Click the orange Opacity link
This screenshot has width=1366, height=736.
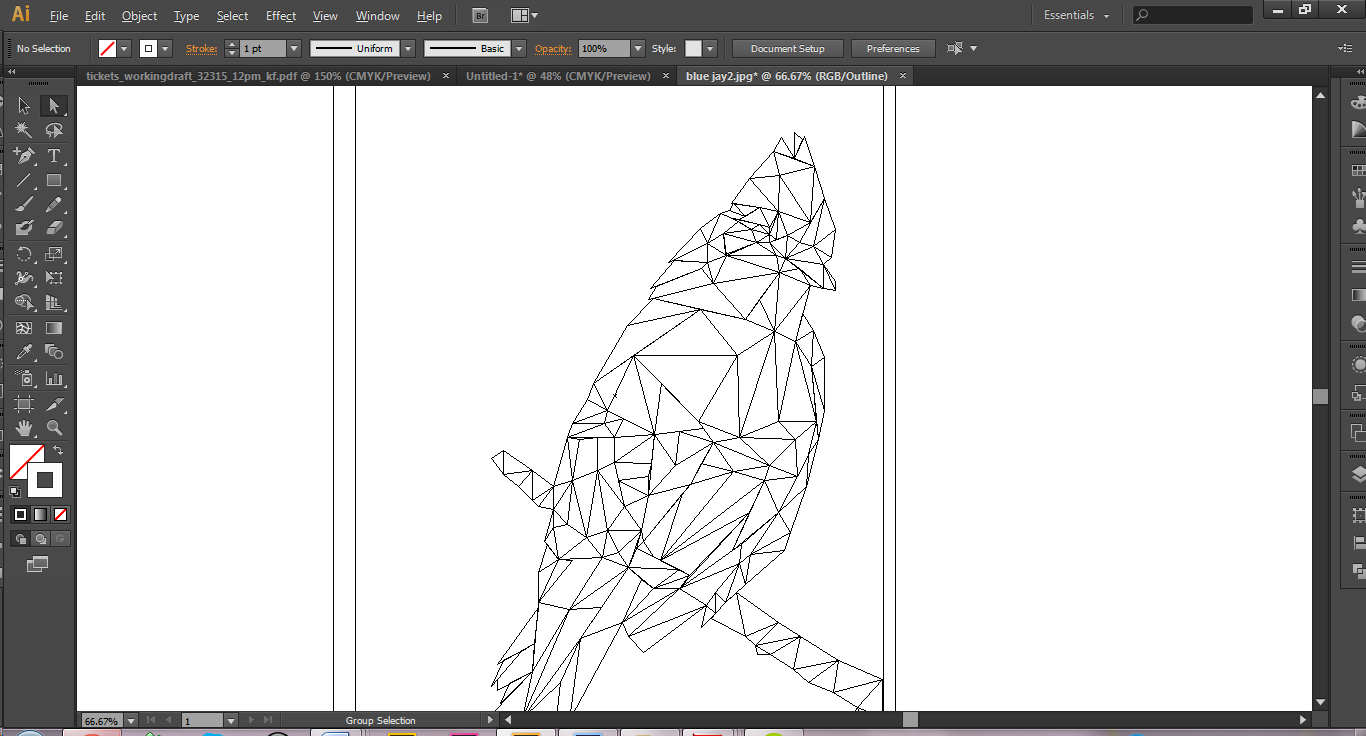click(x=553, y=48)
